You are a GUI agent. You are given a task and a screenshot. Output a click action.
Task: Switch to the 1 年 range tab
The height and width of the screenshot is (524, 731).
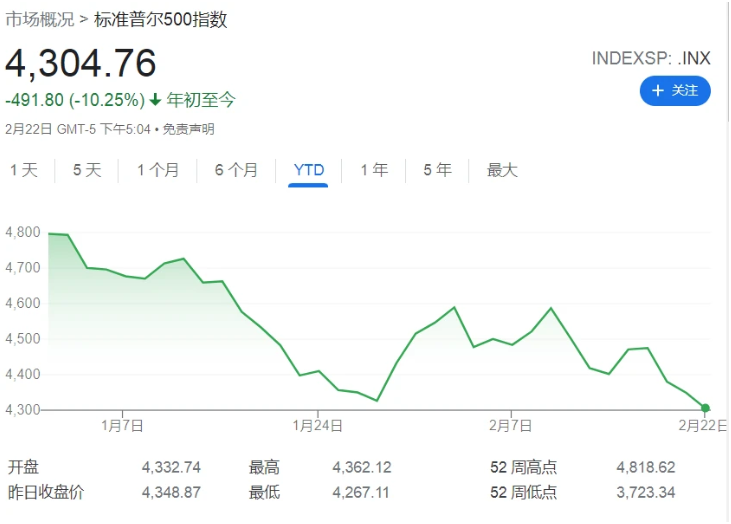point(374,170)
